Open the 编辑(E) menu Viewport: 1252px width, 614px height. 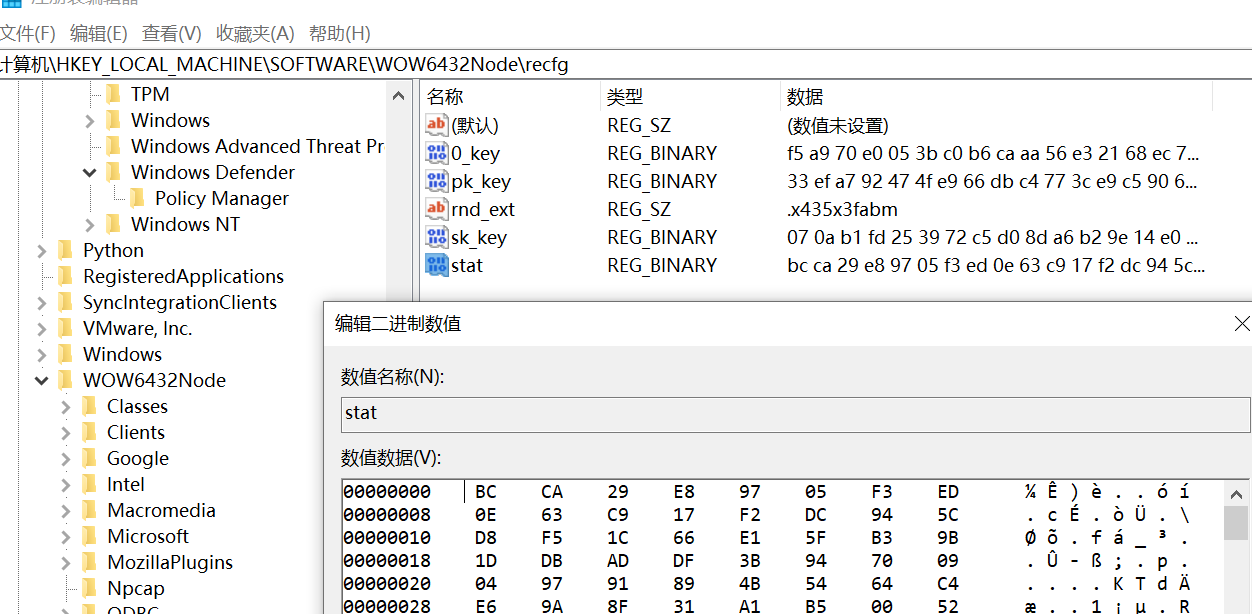(98, 33)
